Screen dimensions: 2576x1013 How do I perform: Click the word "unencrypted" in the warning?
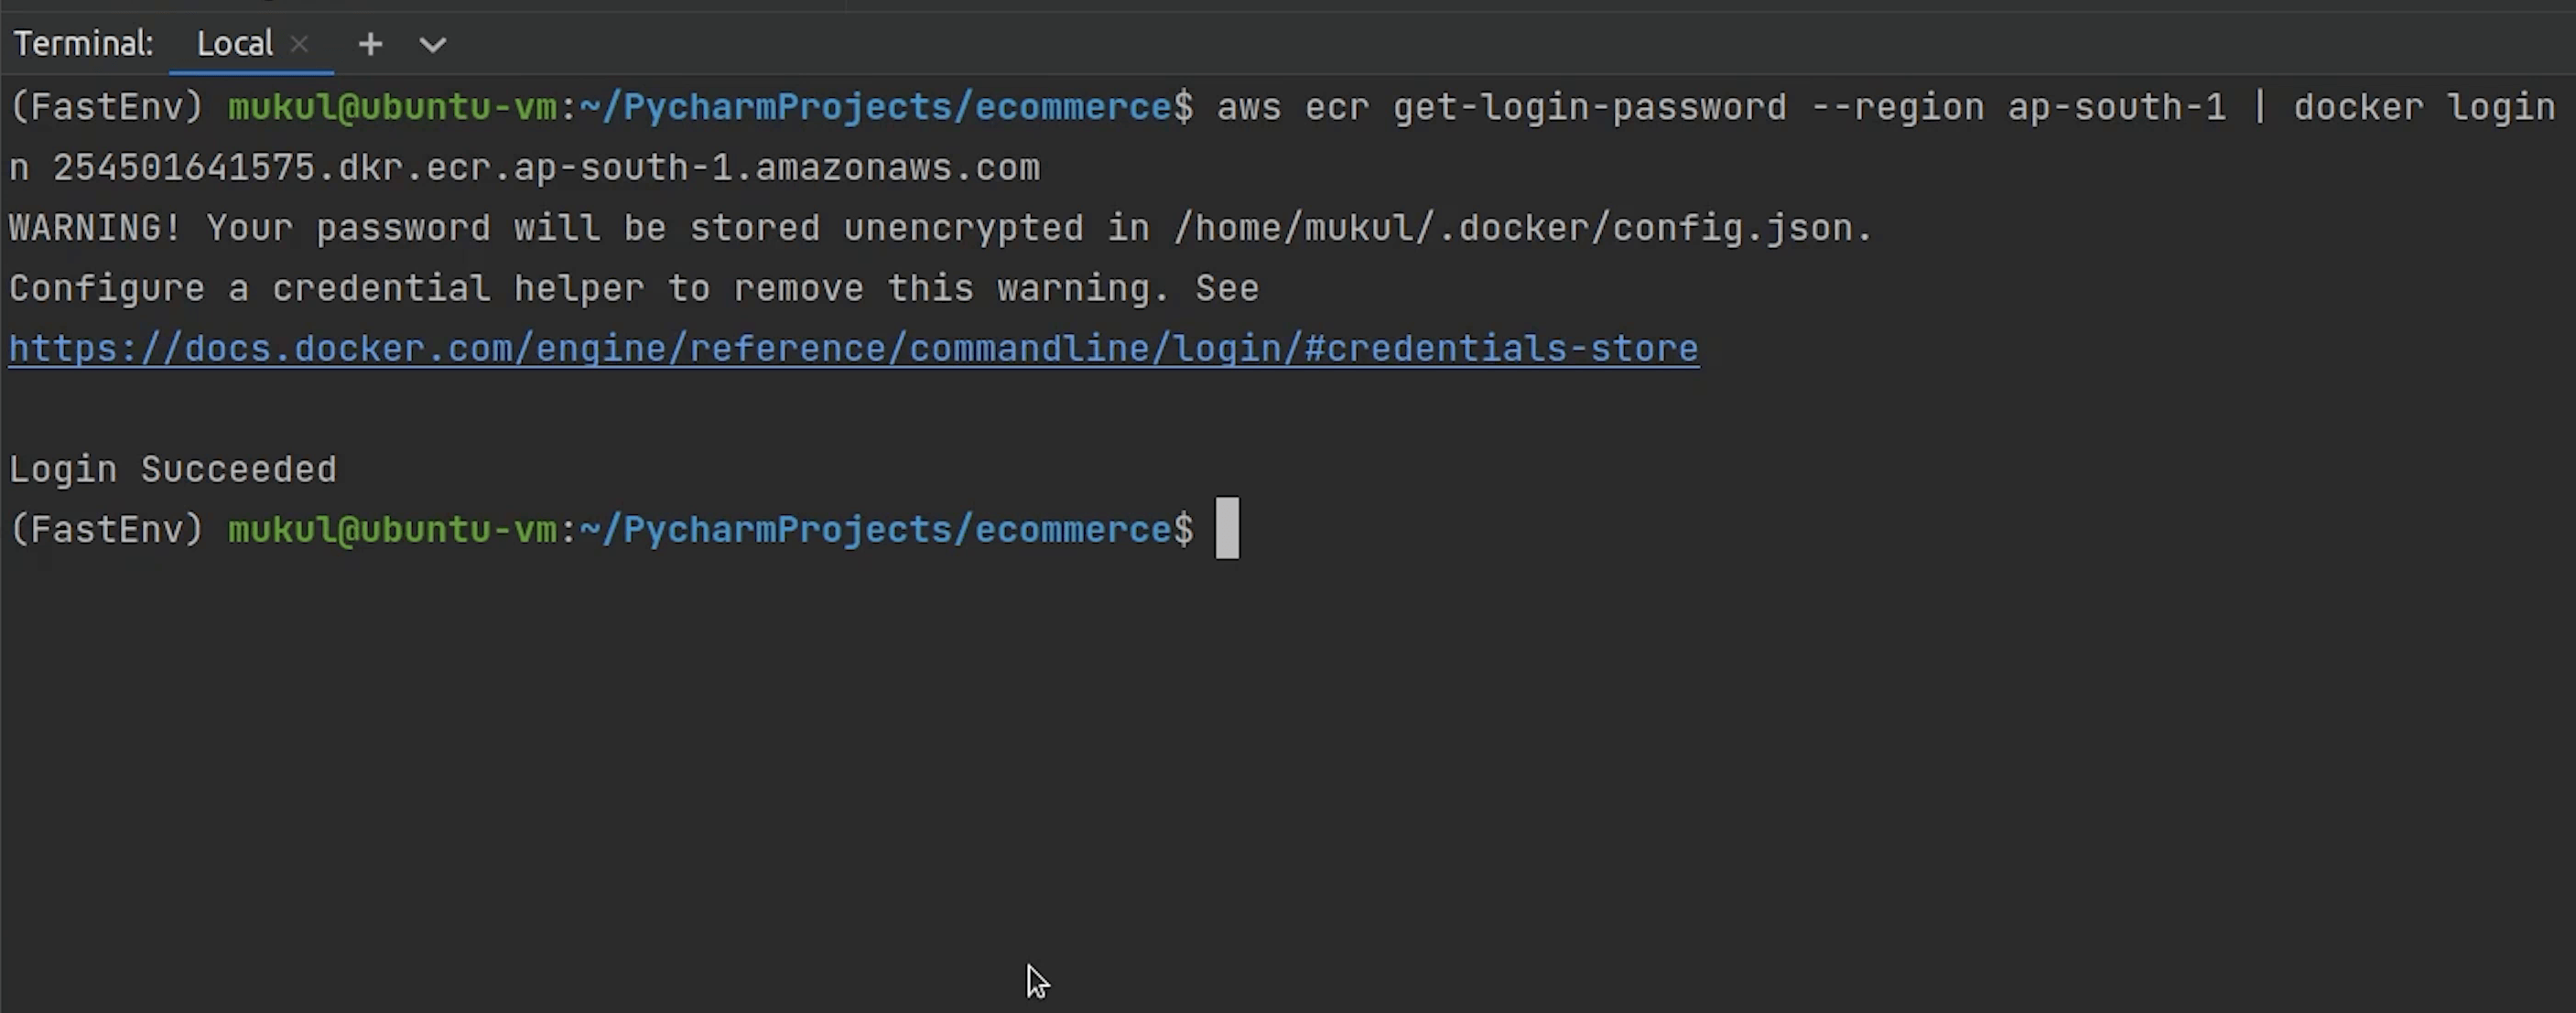point(963,228)
